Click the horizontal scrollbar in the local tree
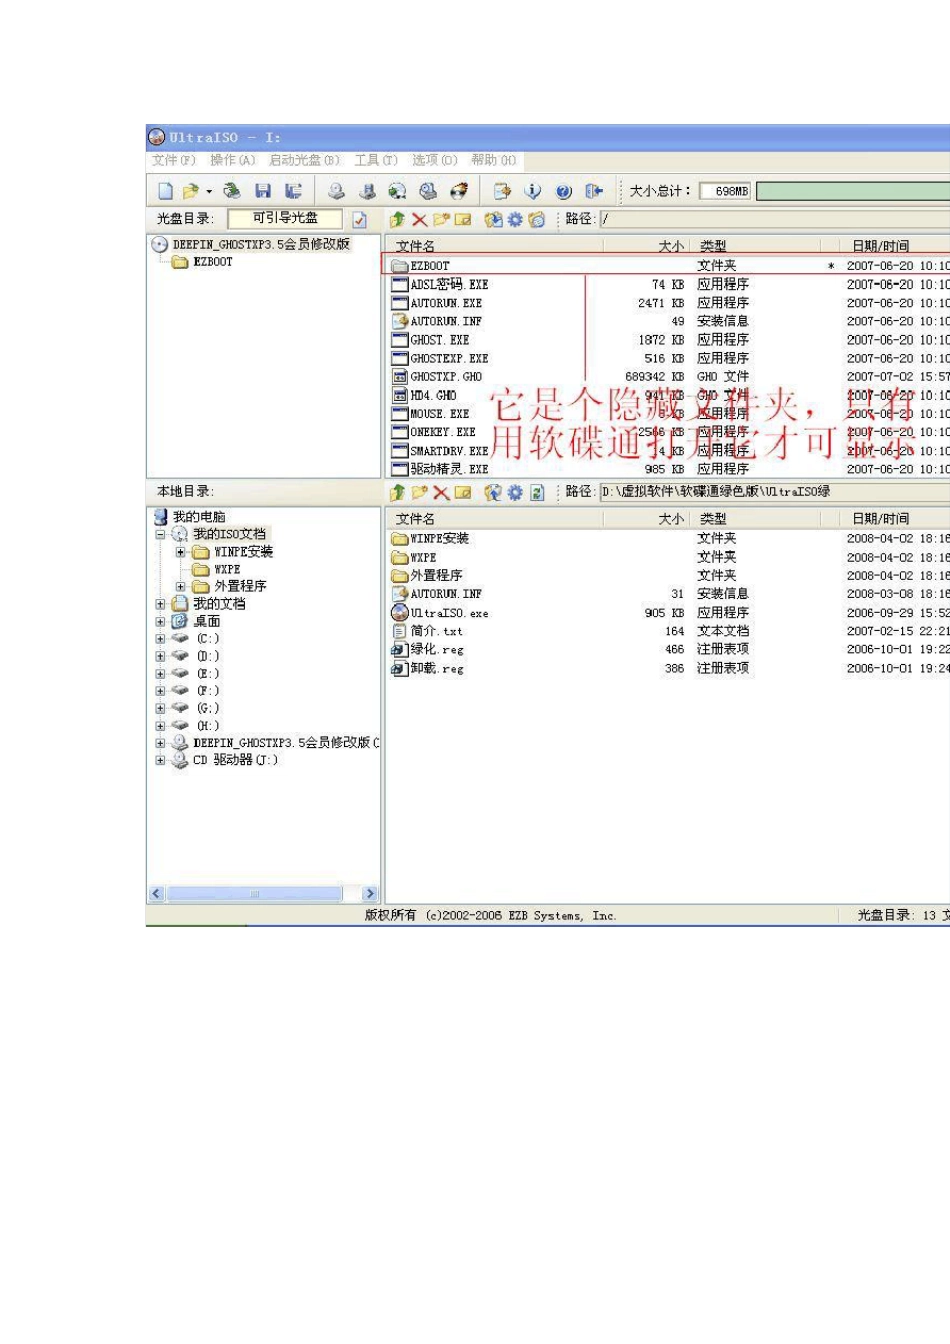 click(x=255, y=893)
